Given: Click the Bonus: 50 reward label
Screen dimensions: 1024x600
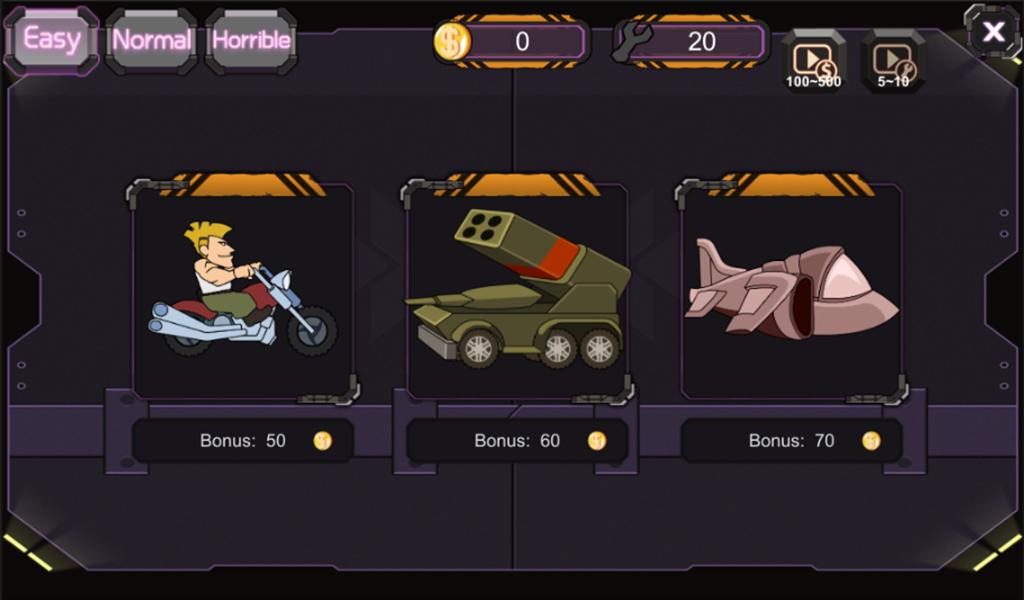Looking at the screenshot, I should [x=243, y=441].
